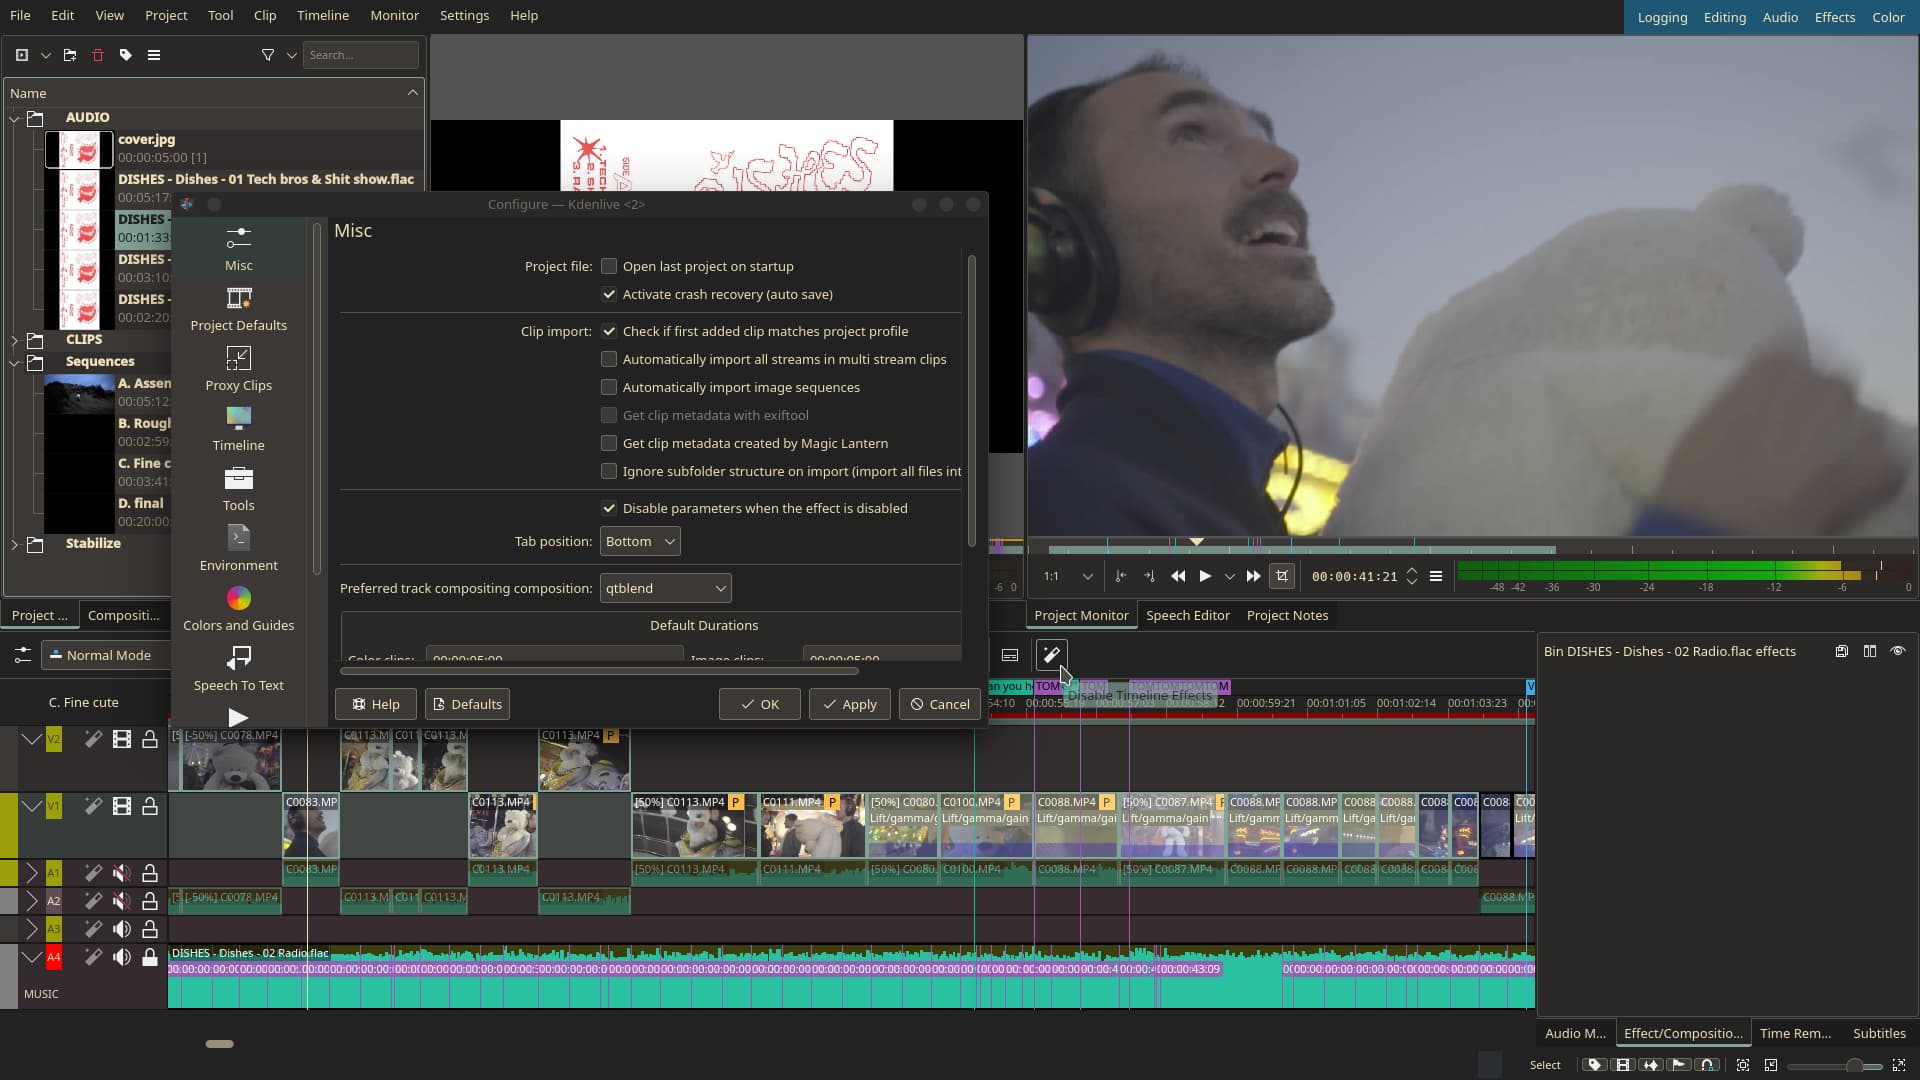Toggle zone crop icon in project monitor
The image size is (1920, 1080).
point(1282,576)
